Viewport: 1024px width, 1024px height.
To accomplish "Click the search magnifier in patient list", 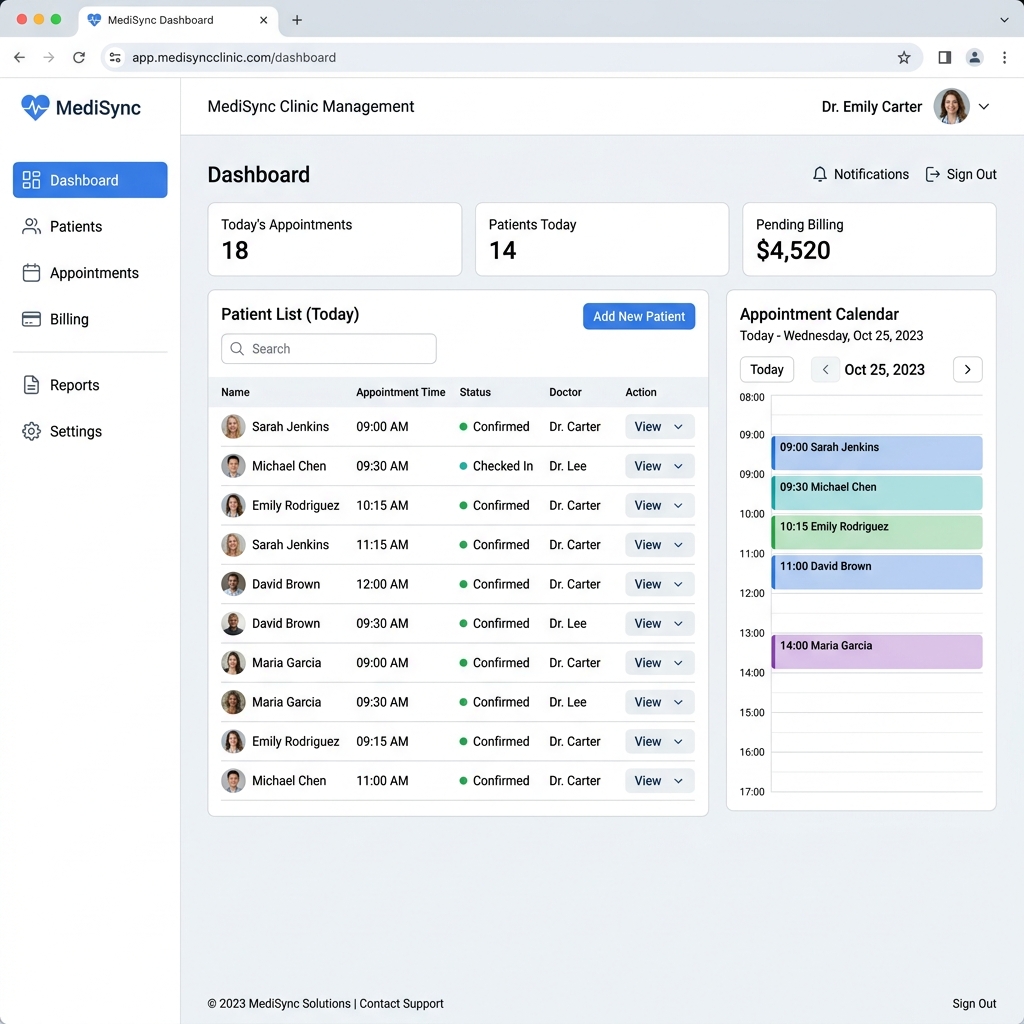I will coord(237,348).
